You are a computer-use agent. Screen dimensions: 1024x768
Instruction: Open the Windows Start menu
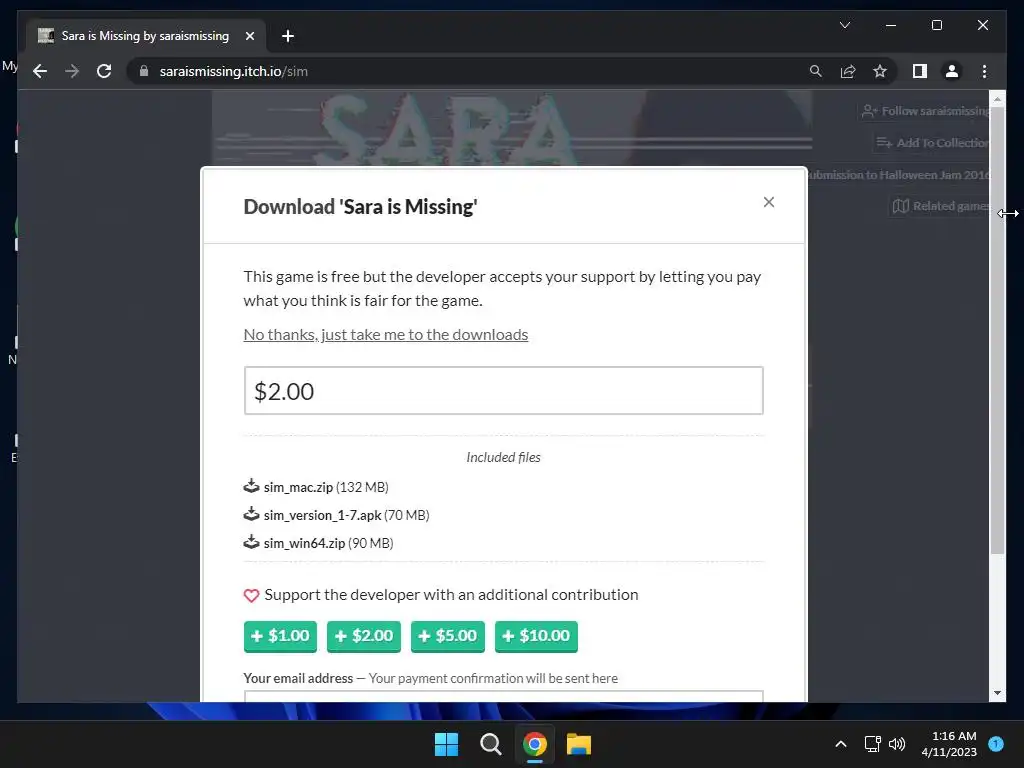[x=447, y=744]
